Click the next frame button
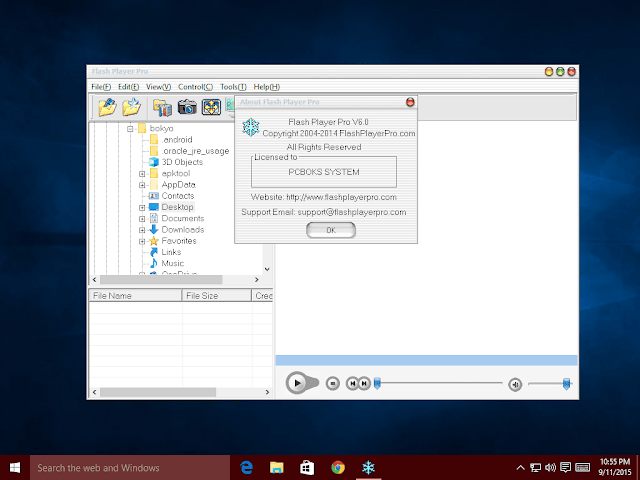The height and width of the screenshot is (480, 640). click(364, 384)
